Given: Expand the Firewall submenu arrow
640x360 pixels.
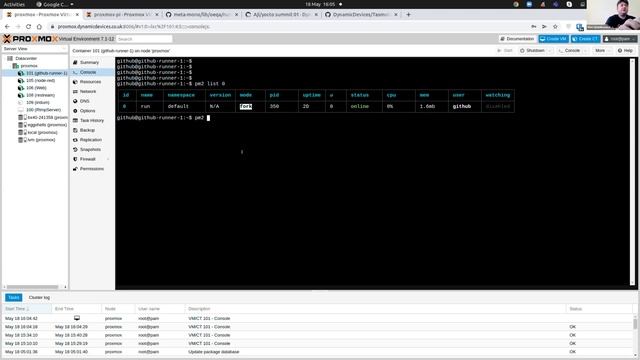Looking at the screenshot, I should (x=108, y=159).
